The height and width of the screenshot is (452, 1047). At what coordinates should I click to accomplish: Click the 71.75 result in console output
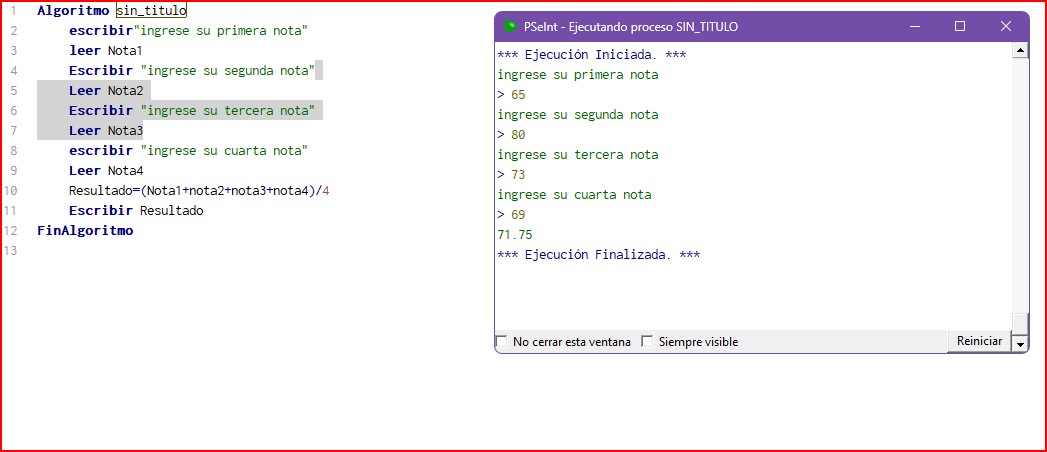[514, 235]
